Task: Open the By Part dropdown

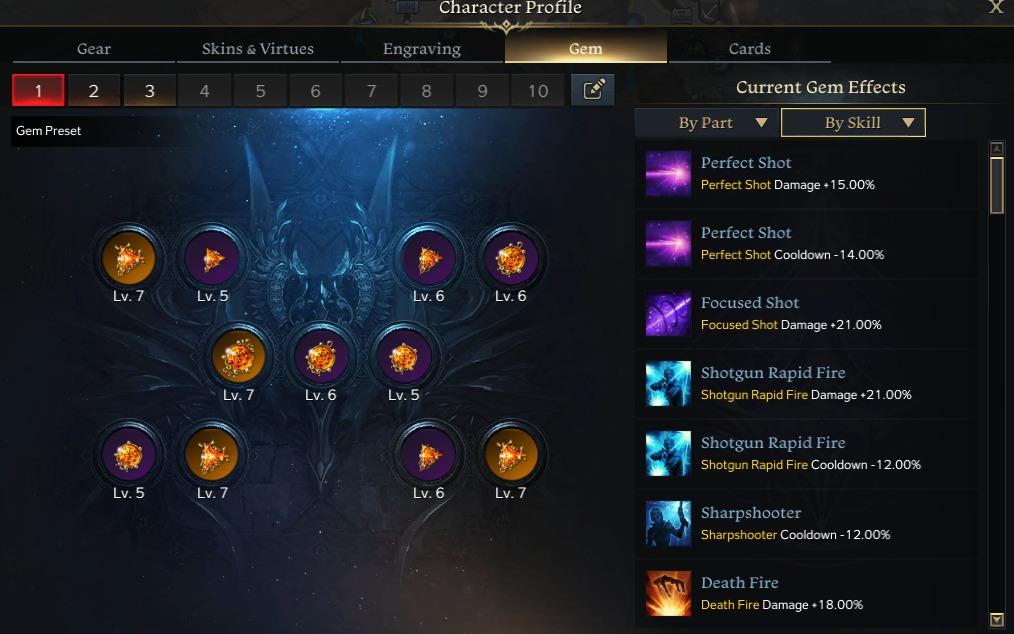Action: coord(707,123)
